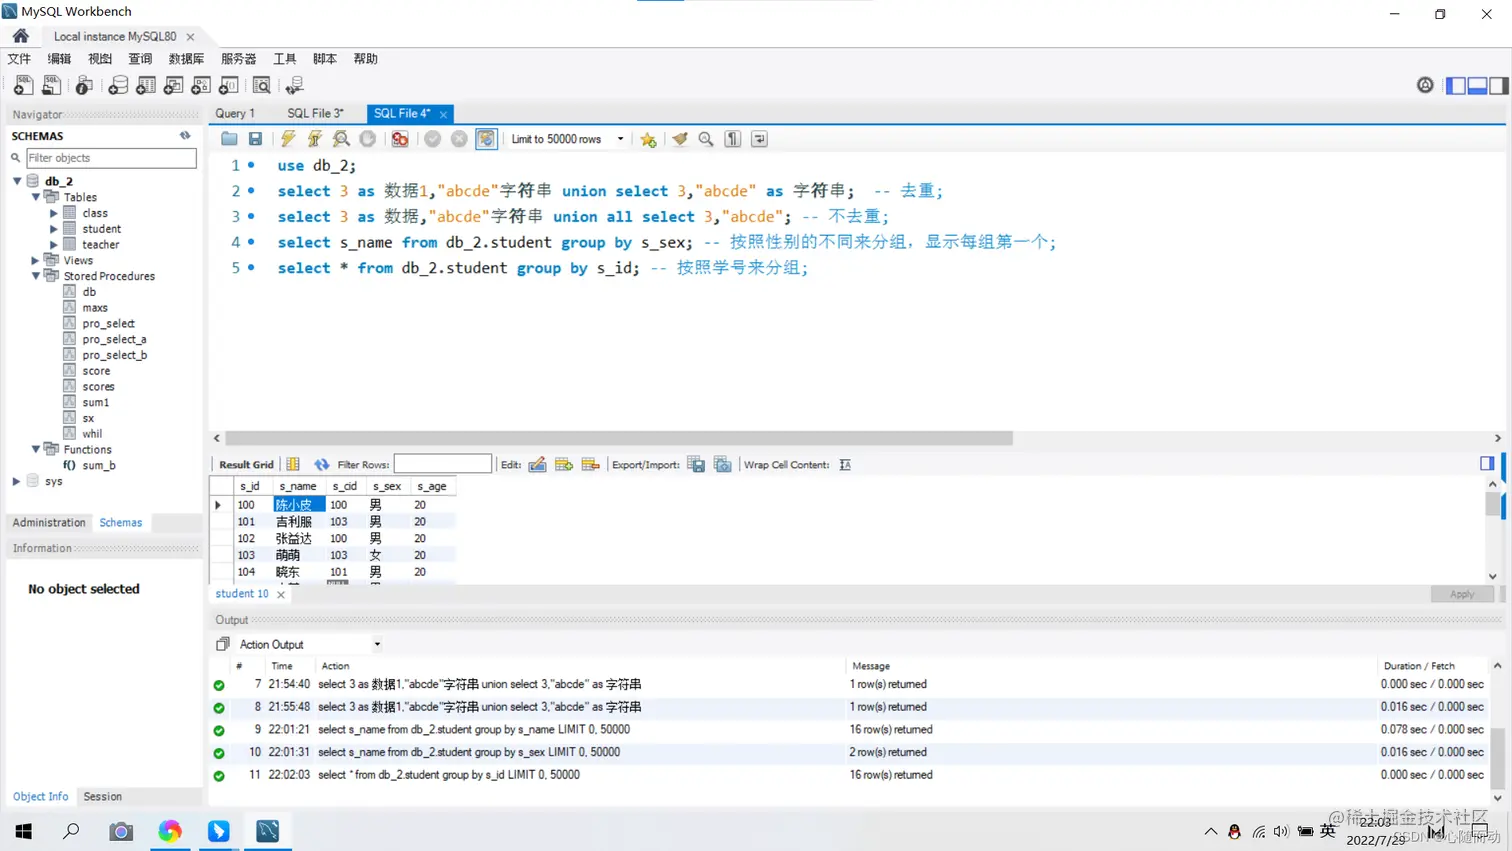Screen dimensions: 1512x851
Task: Open the 服务器 menu
Action: 238,59
